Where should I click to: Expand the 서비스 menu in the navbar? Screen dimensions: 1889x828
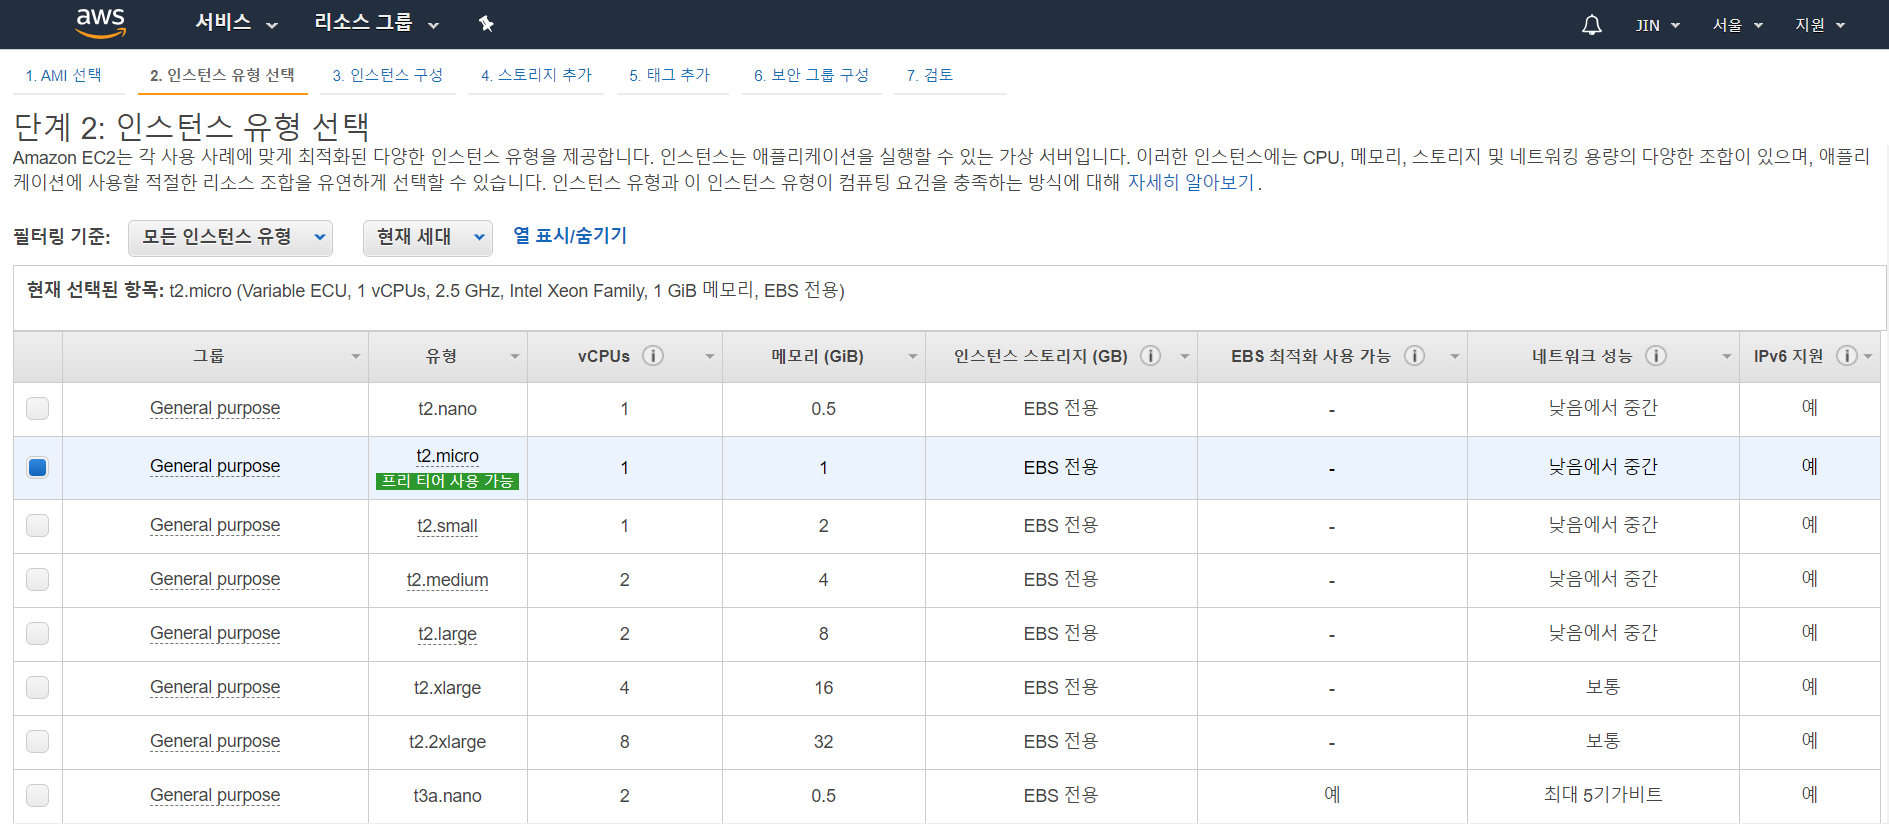coord(236,23)
